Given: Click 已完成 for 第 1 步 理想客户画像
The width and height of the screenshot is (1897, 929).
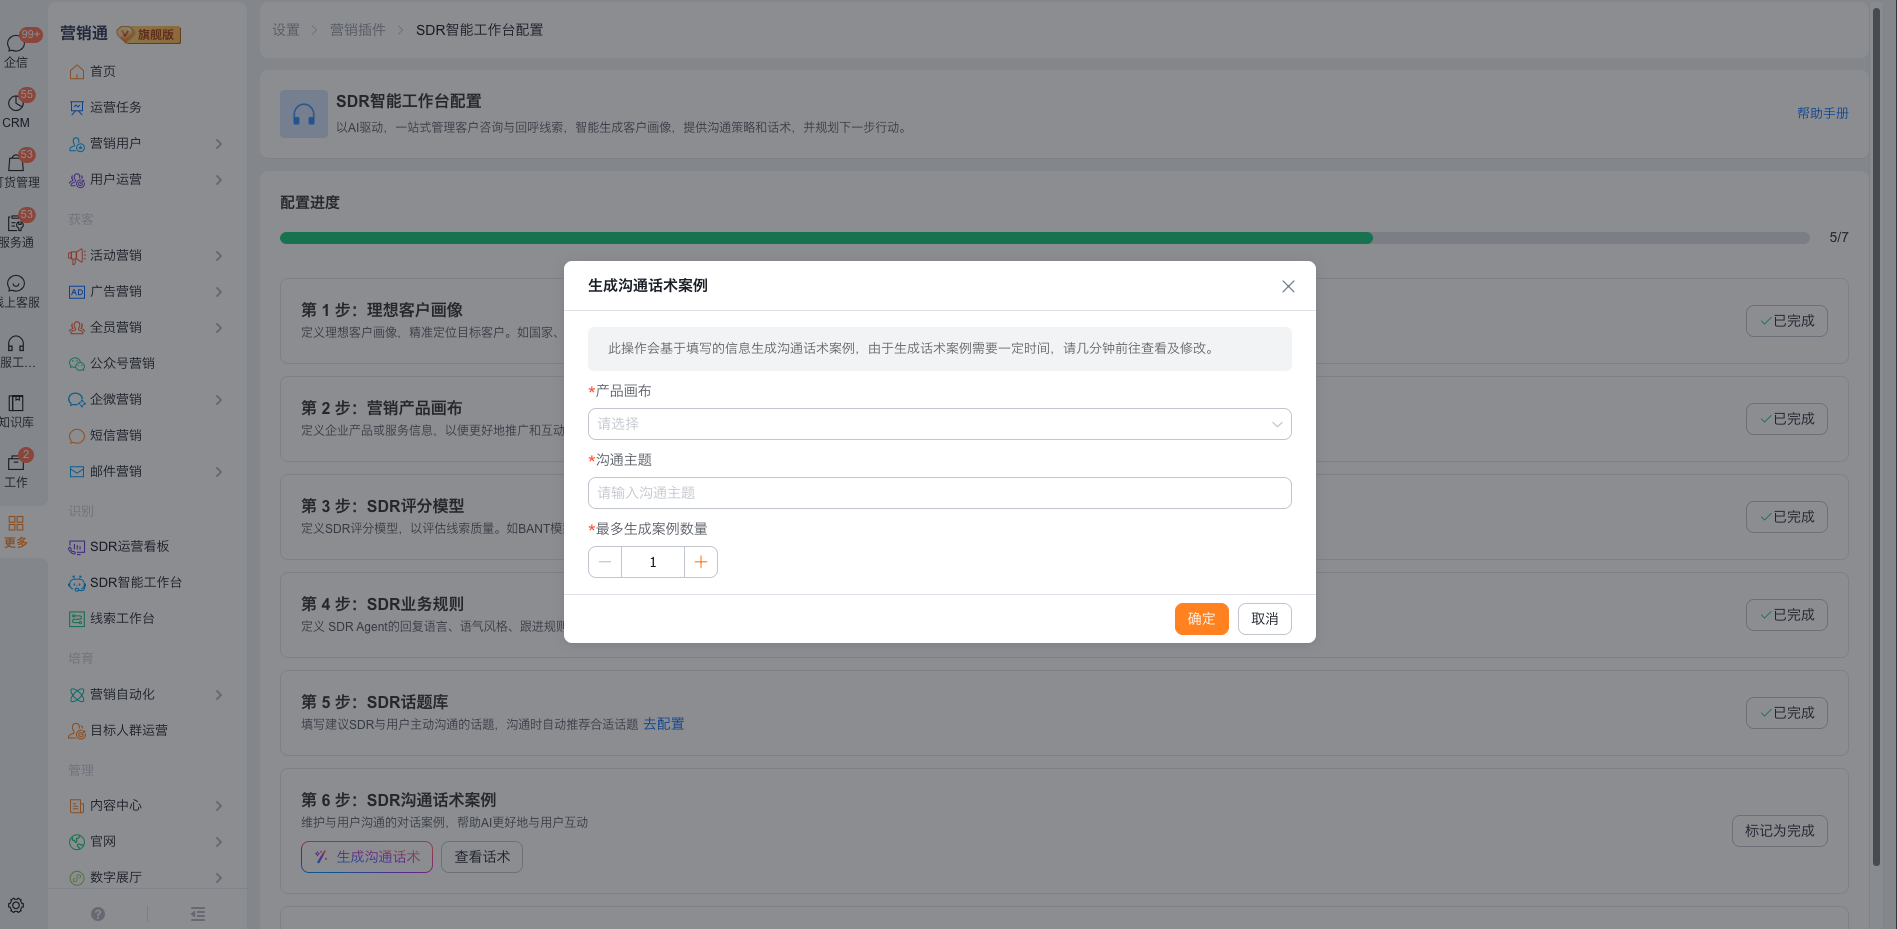Looking at the screenshot, I should 1787,321.
